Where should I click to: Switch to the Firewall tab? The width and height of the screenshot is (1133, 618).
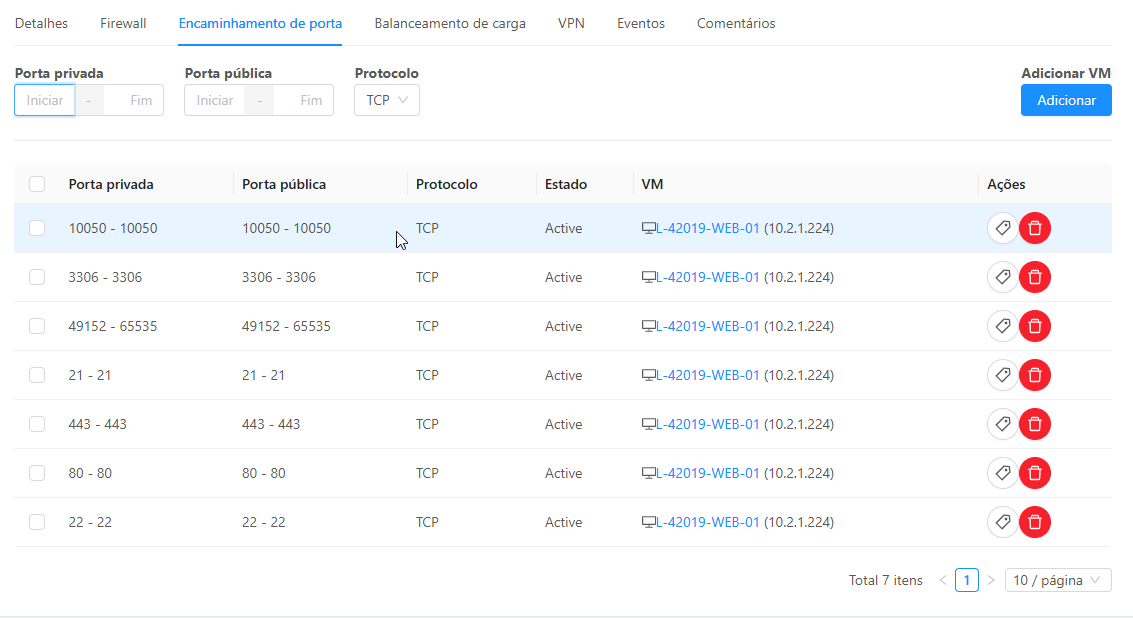coord(123,23)
